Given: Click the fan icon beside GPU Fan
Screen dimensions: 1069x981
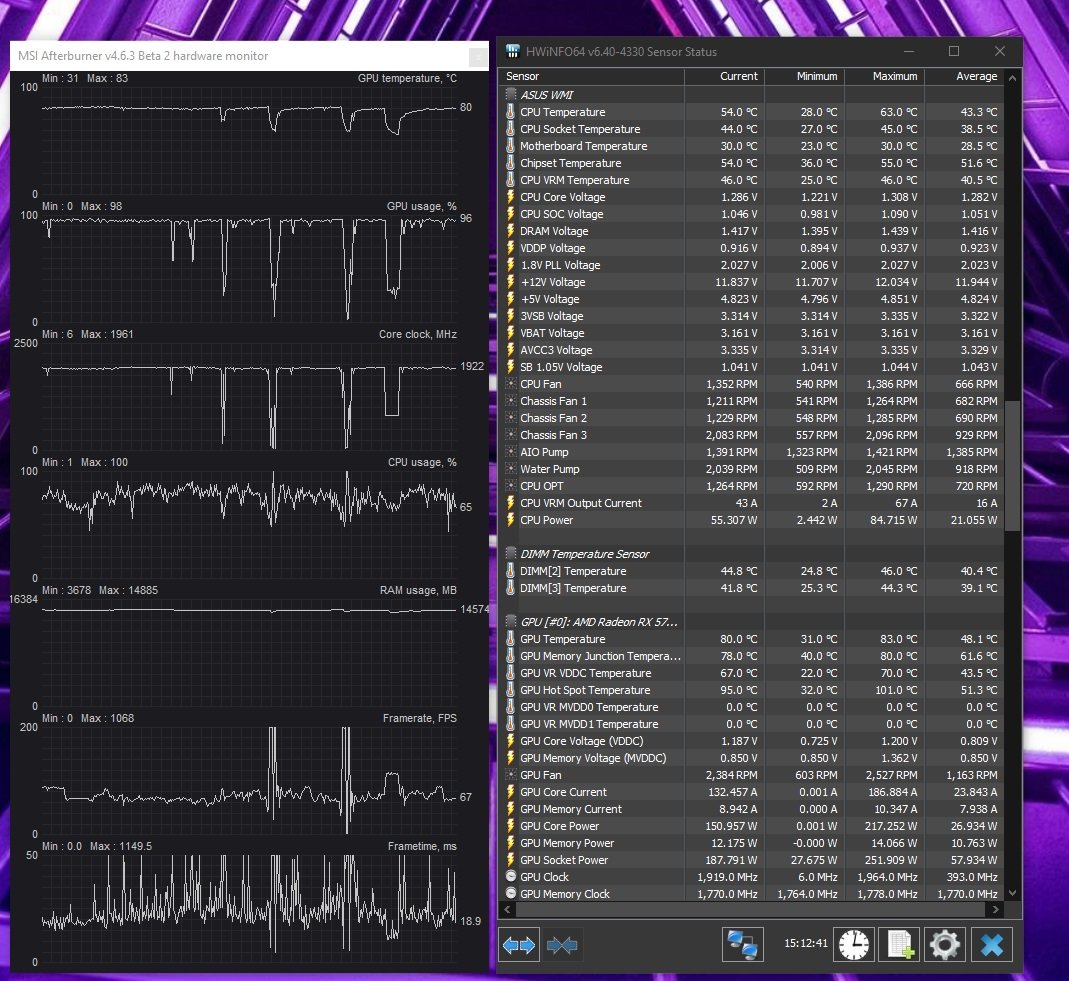Looking at the screenshot, I should [x=511, y=775].
